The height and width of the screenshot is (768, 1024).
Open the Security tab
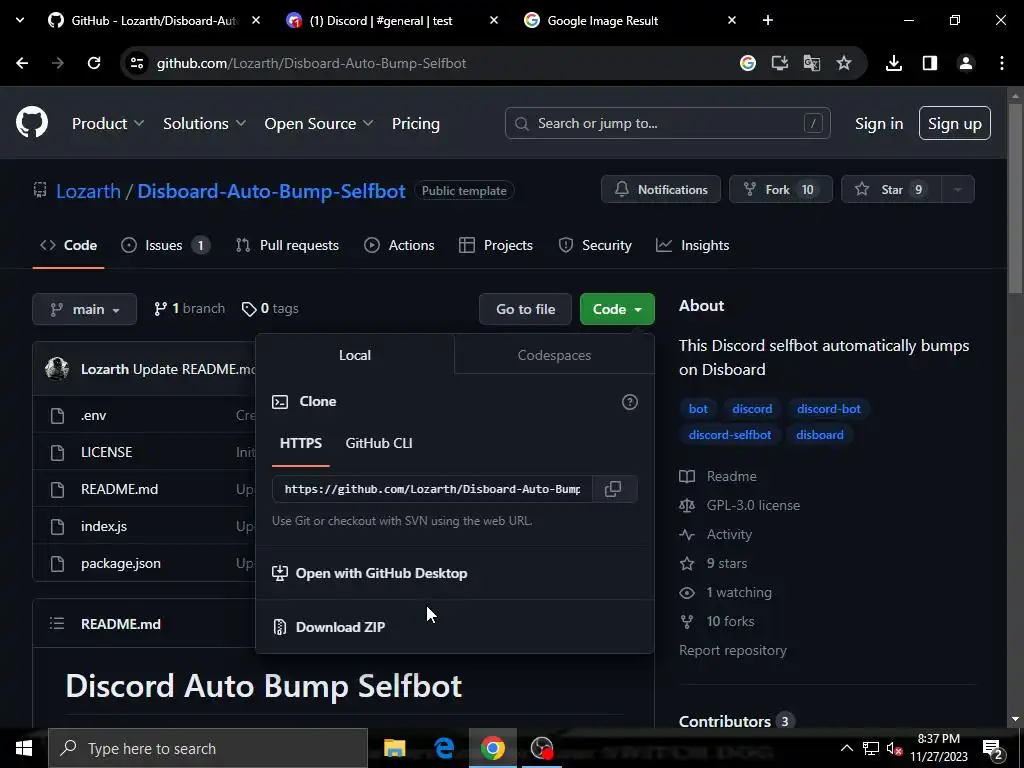[x=595, y=246]
